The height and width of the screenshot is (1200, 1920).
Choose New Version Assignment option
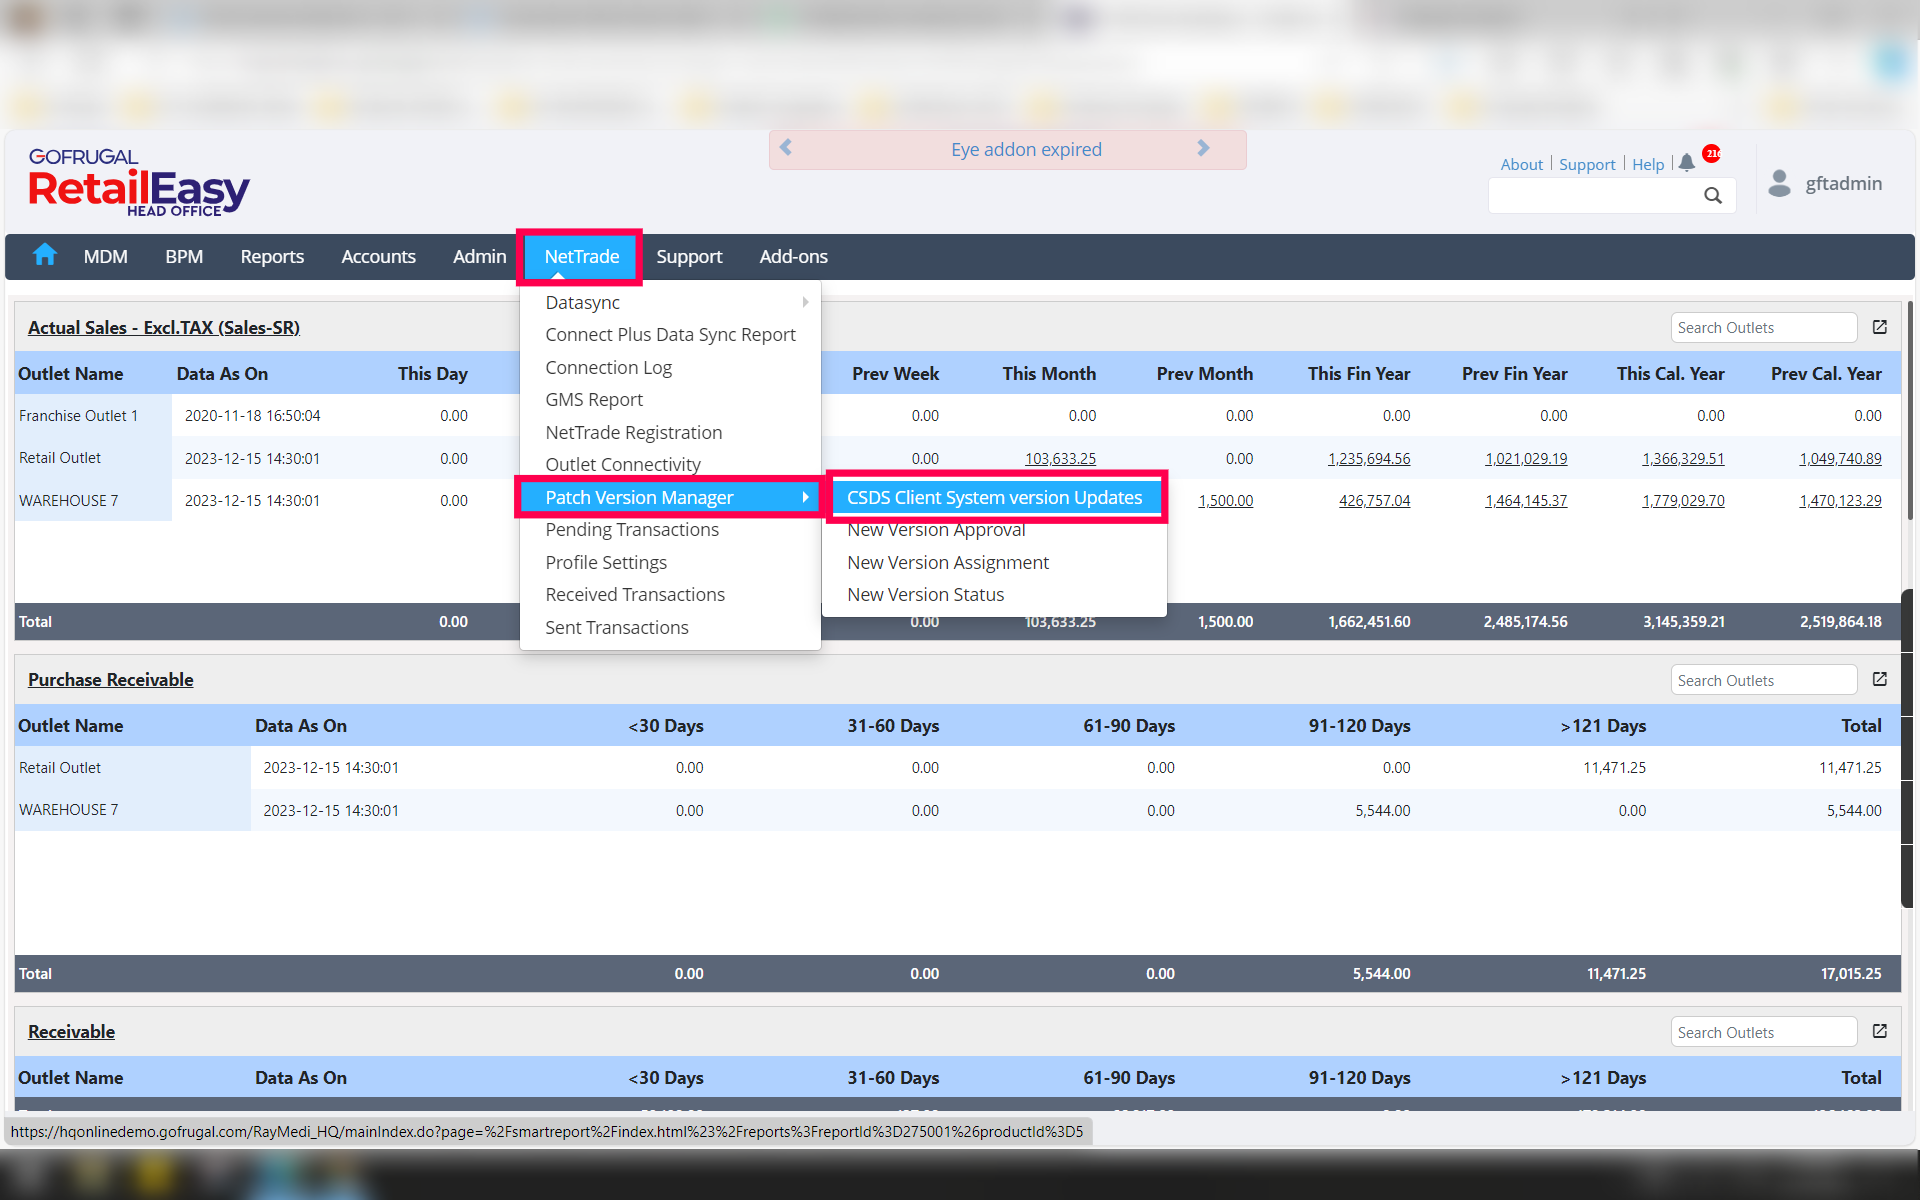pos(947,562)
